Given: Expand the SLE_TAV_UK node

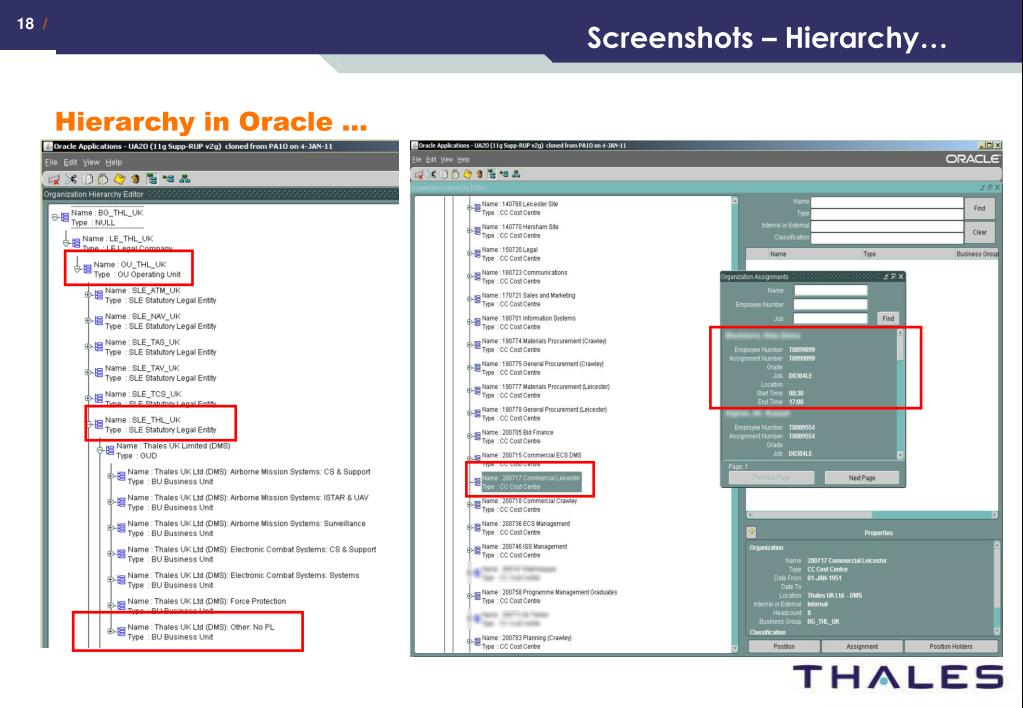Looking at the screenshot, I should pos(88,372).
